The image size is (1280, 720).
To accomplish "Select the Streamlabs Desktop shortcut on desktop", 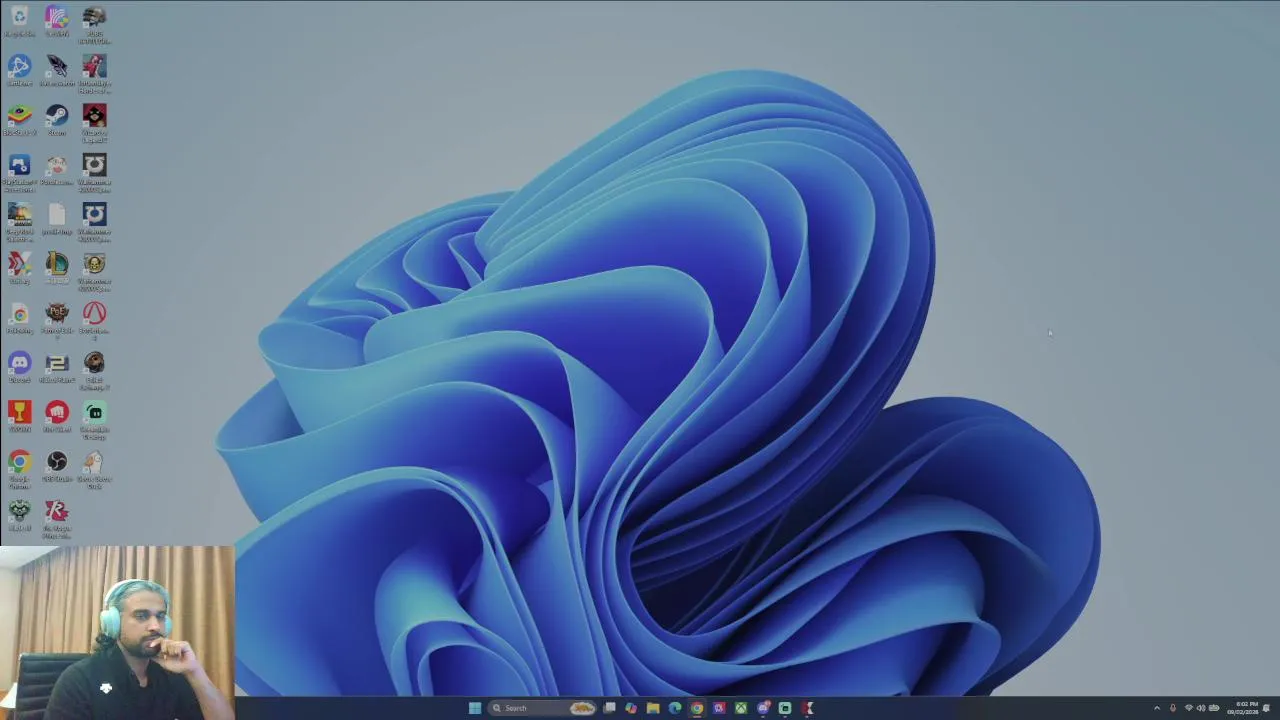I will 94,420.
